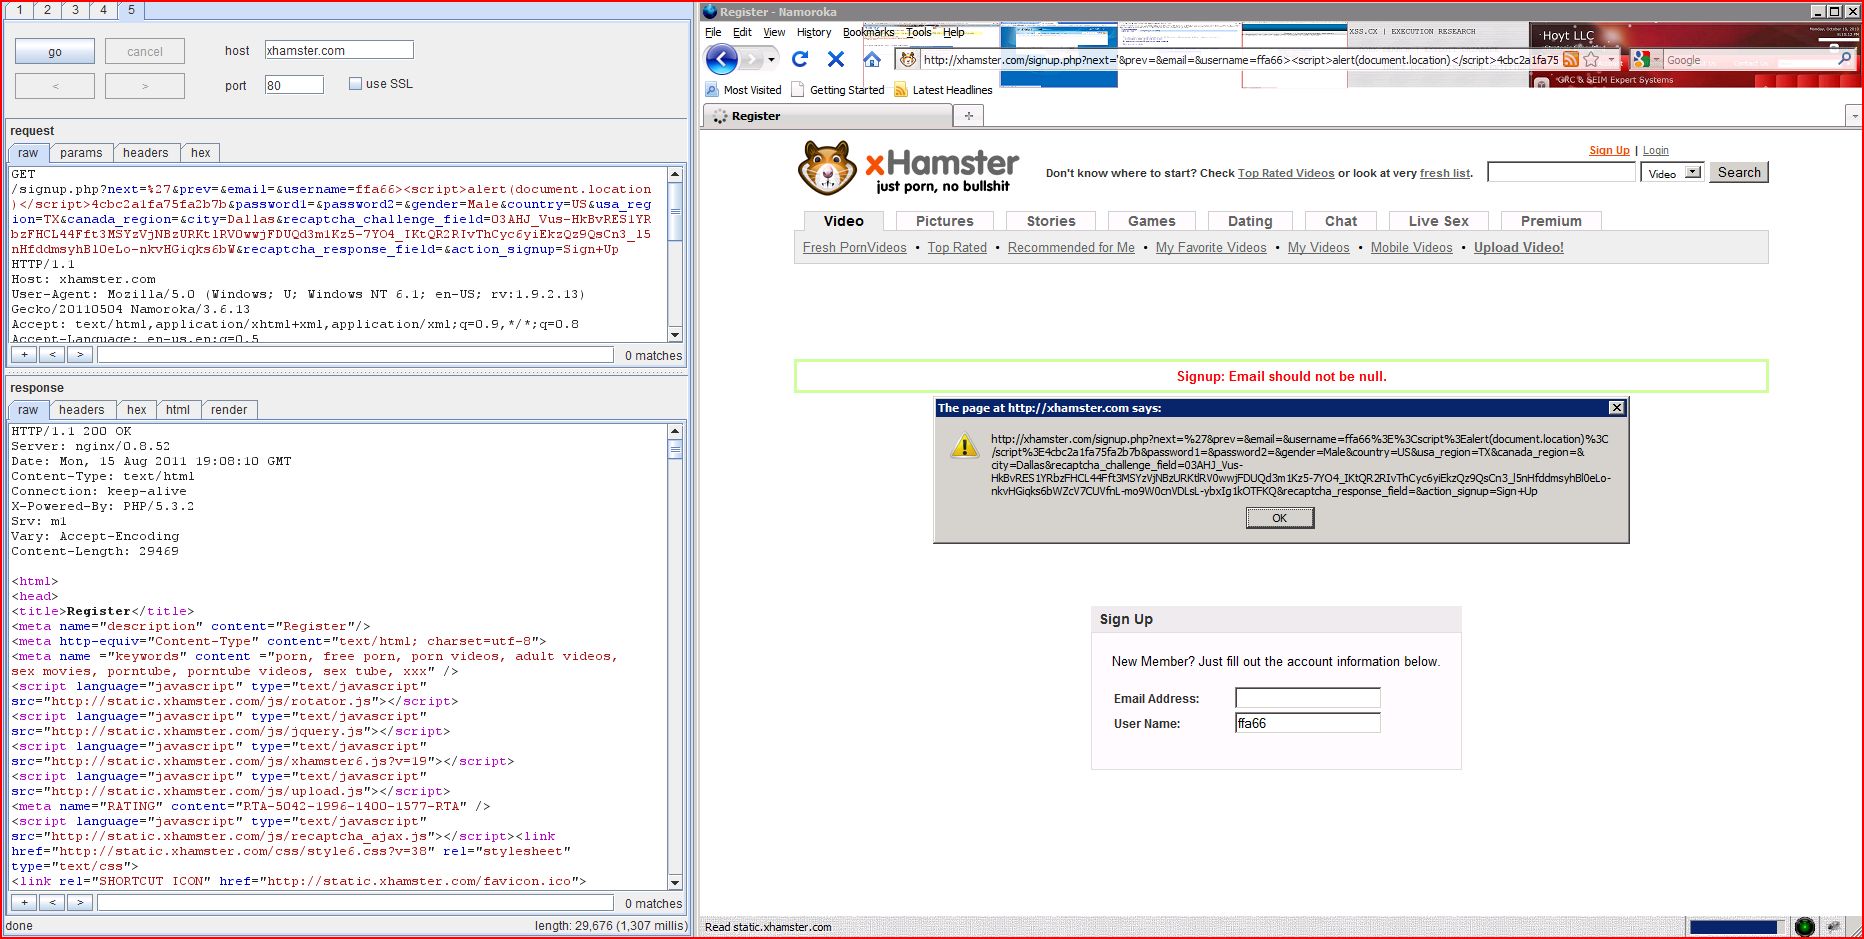1864x939 pixels.
Task: Click the green status bar indicator icon
Action: [x=1804, y=927]
